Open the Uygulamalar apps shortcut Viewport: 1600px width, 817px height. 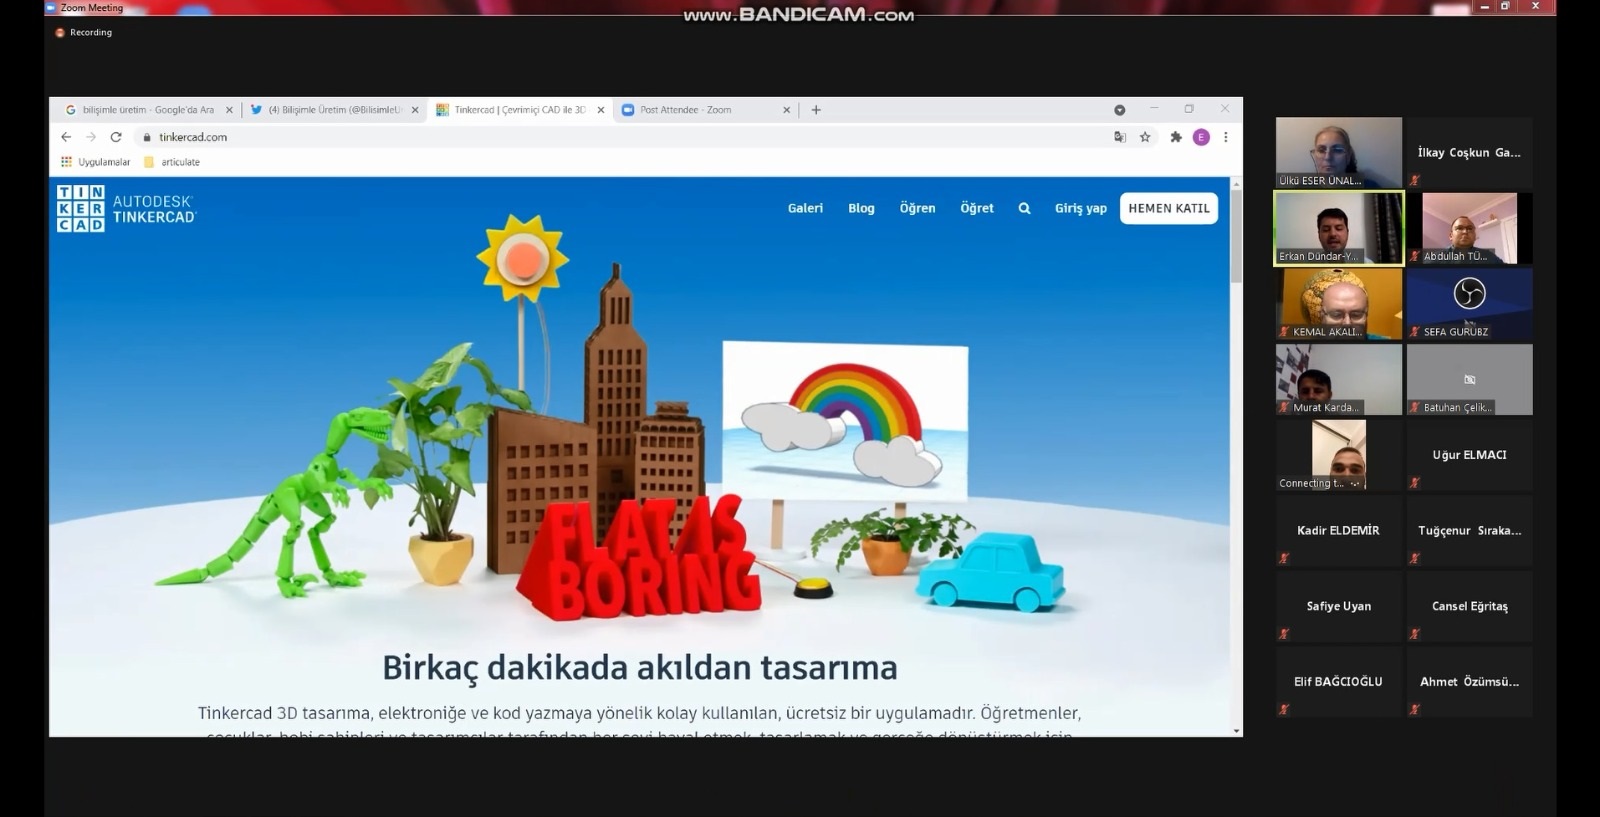point(95,162)
